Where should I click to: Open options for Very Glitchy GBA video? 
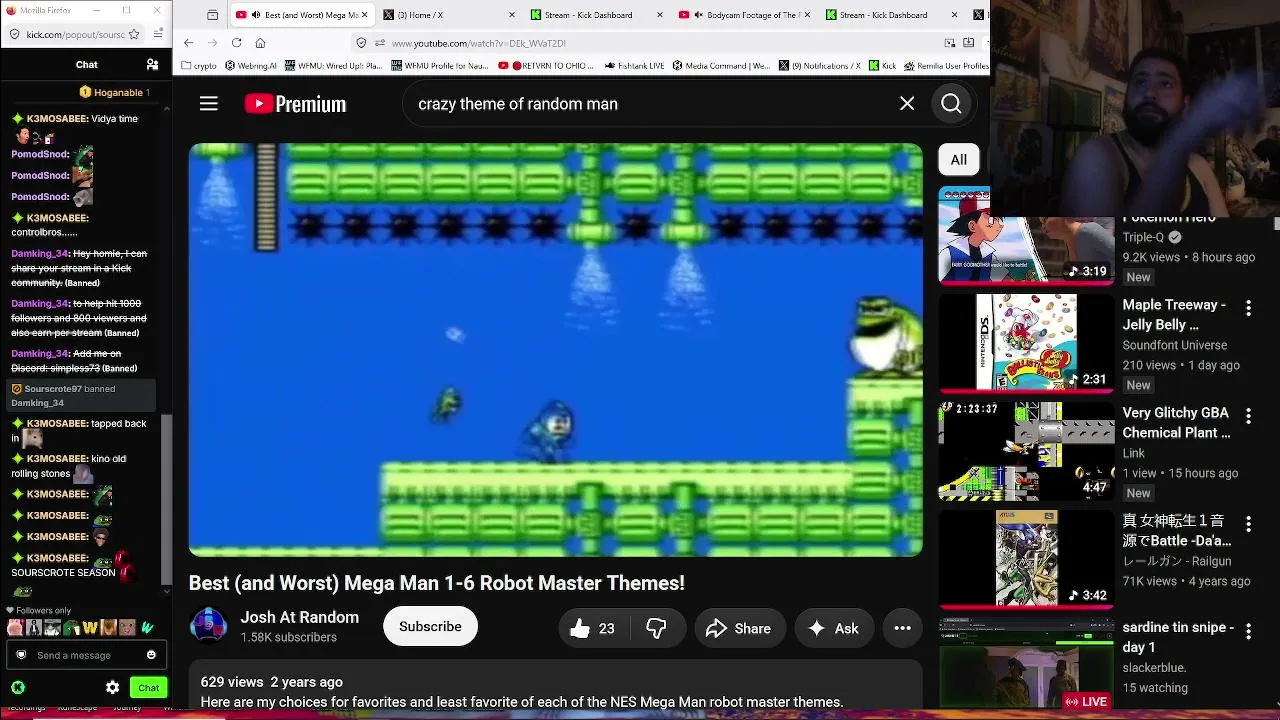pos(1248,416)
